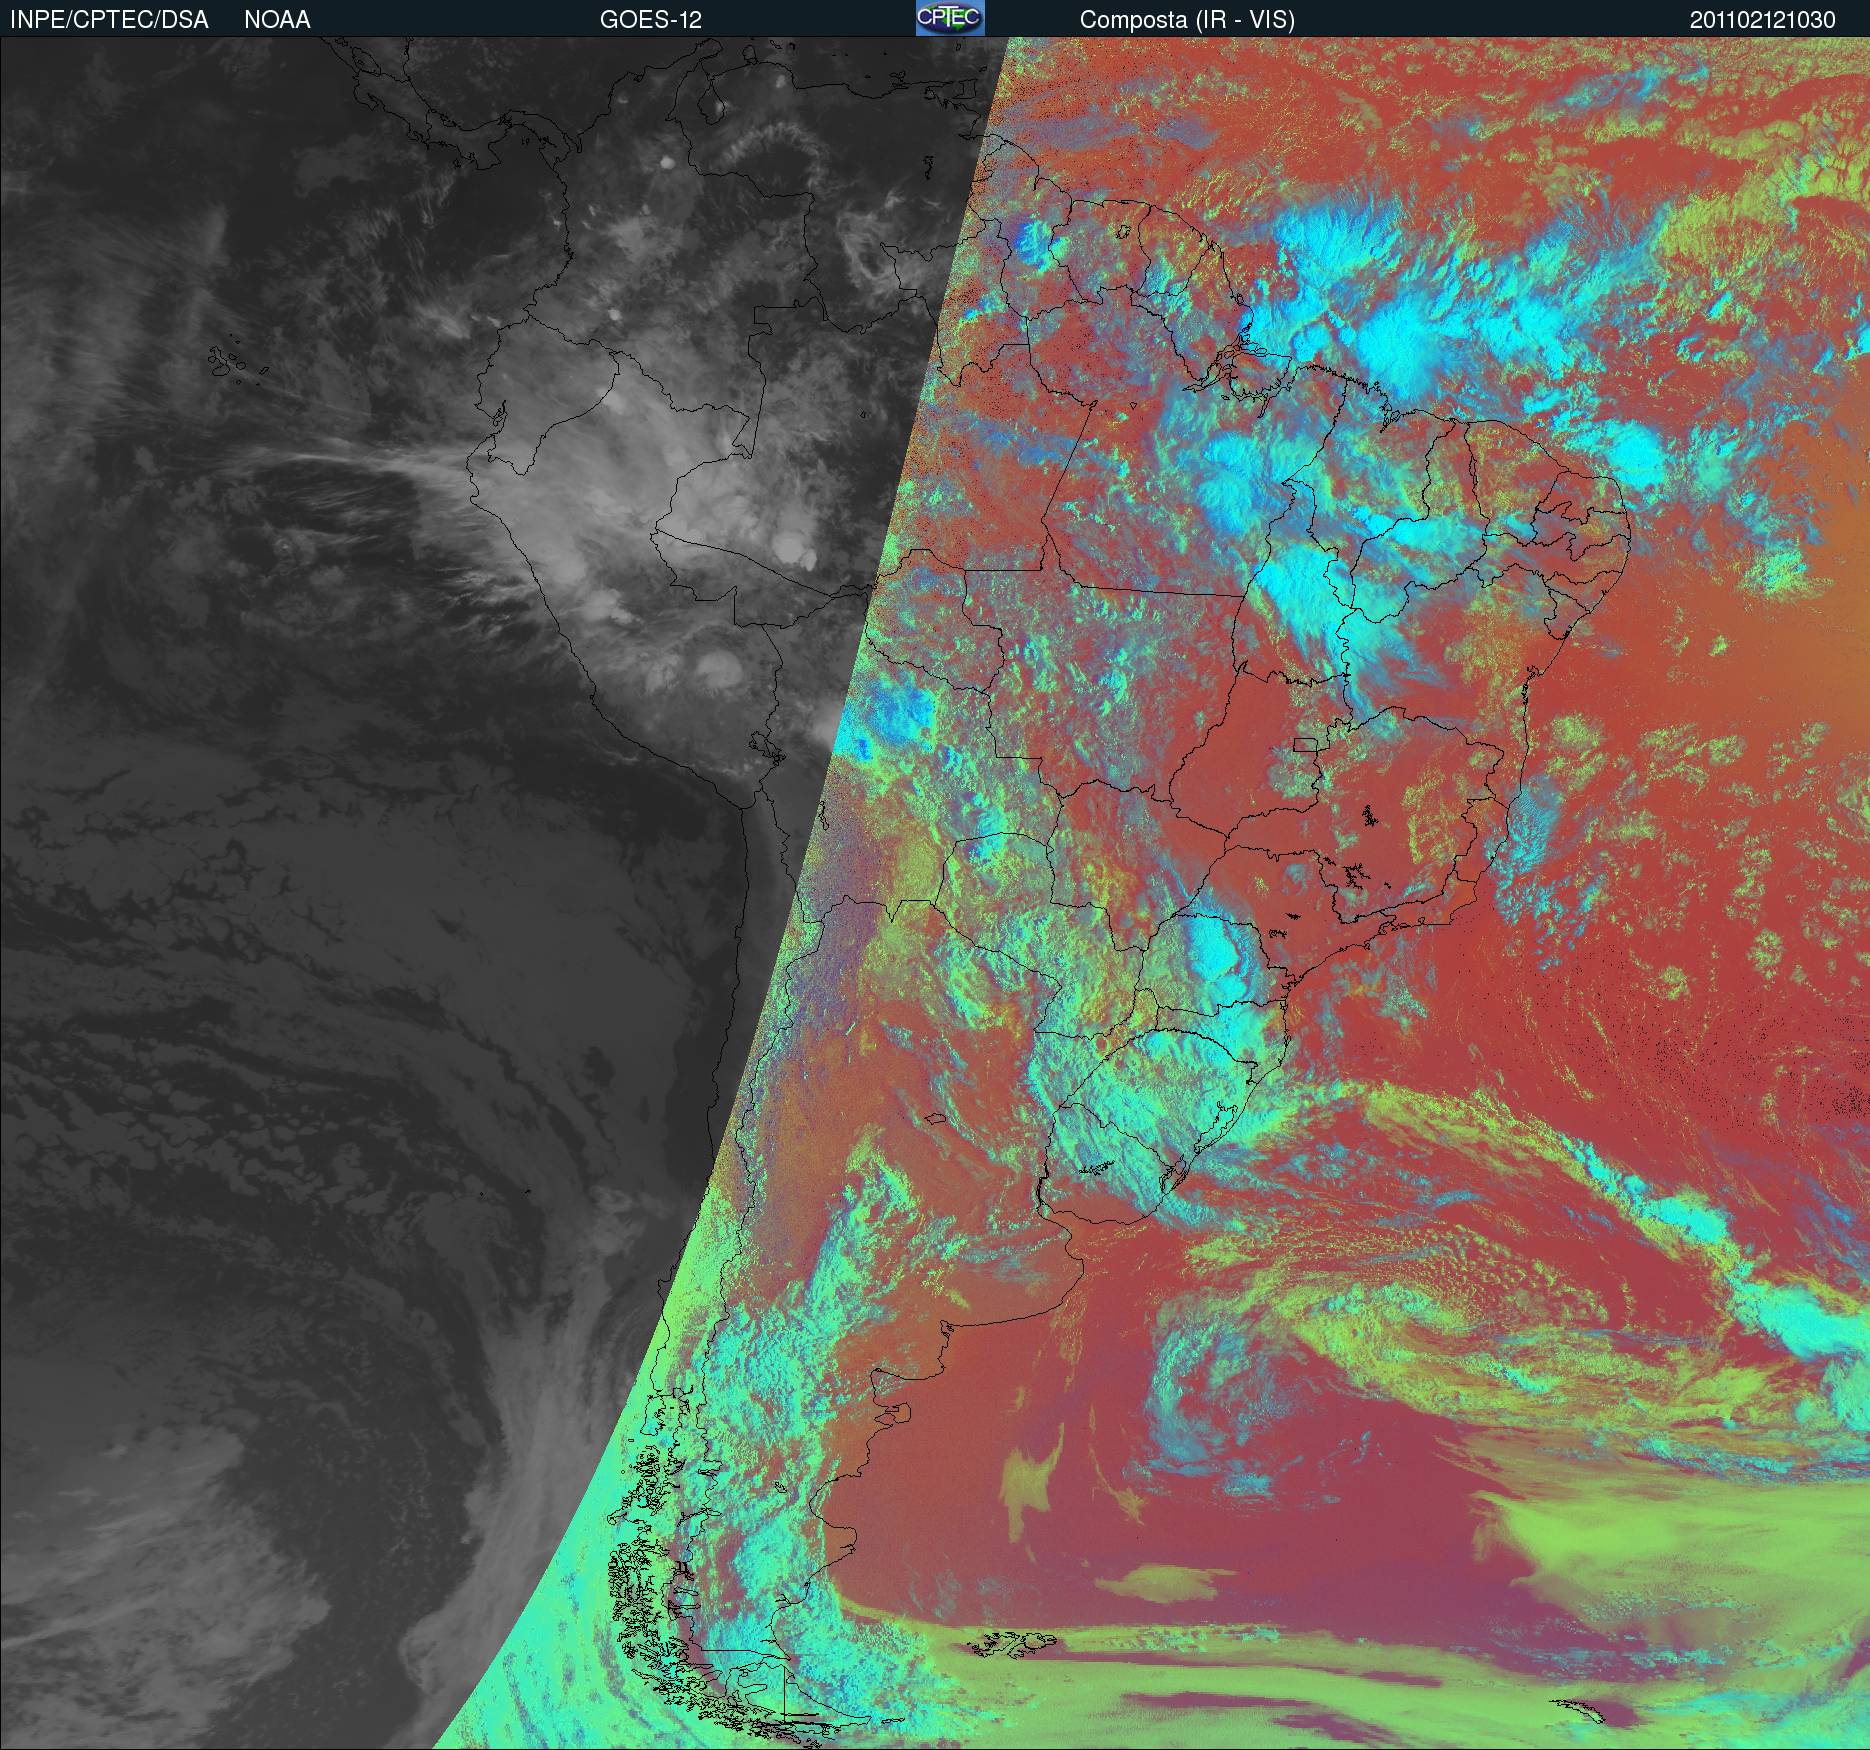Click the CPTEC logo in the header
Screen dimensions: 1870x1750
point(950,18)
